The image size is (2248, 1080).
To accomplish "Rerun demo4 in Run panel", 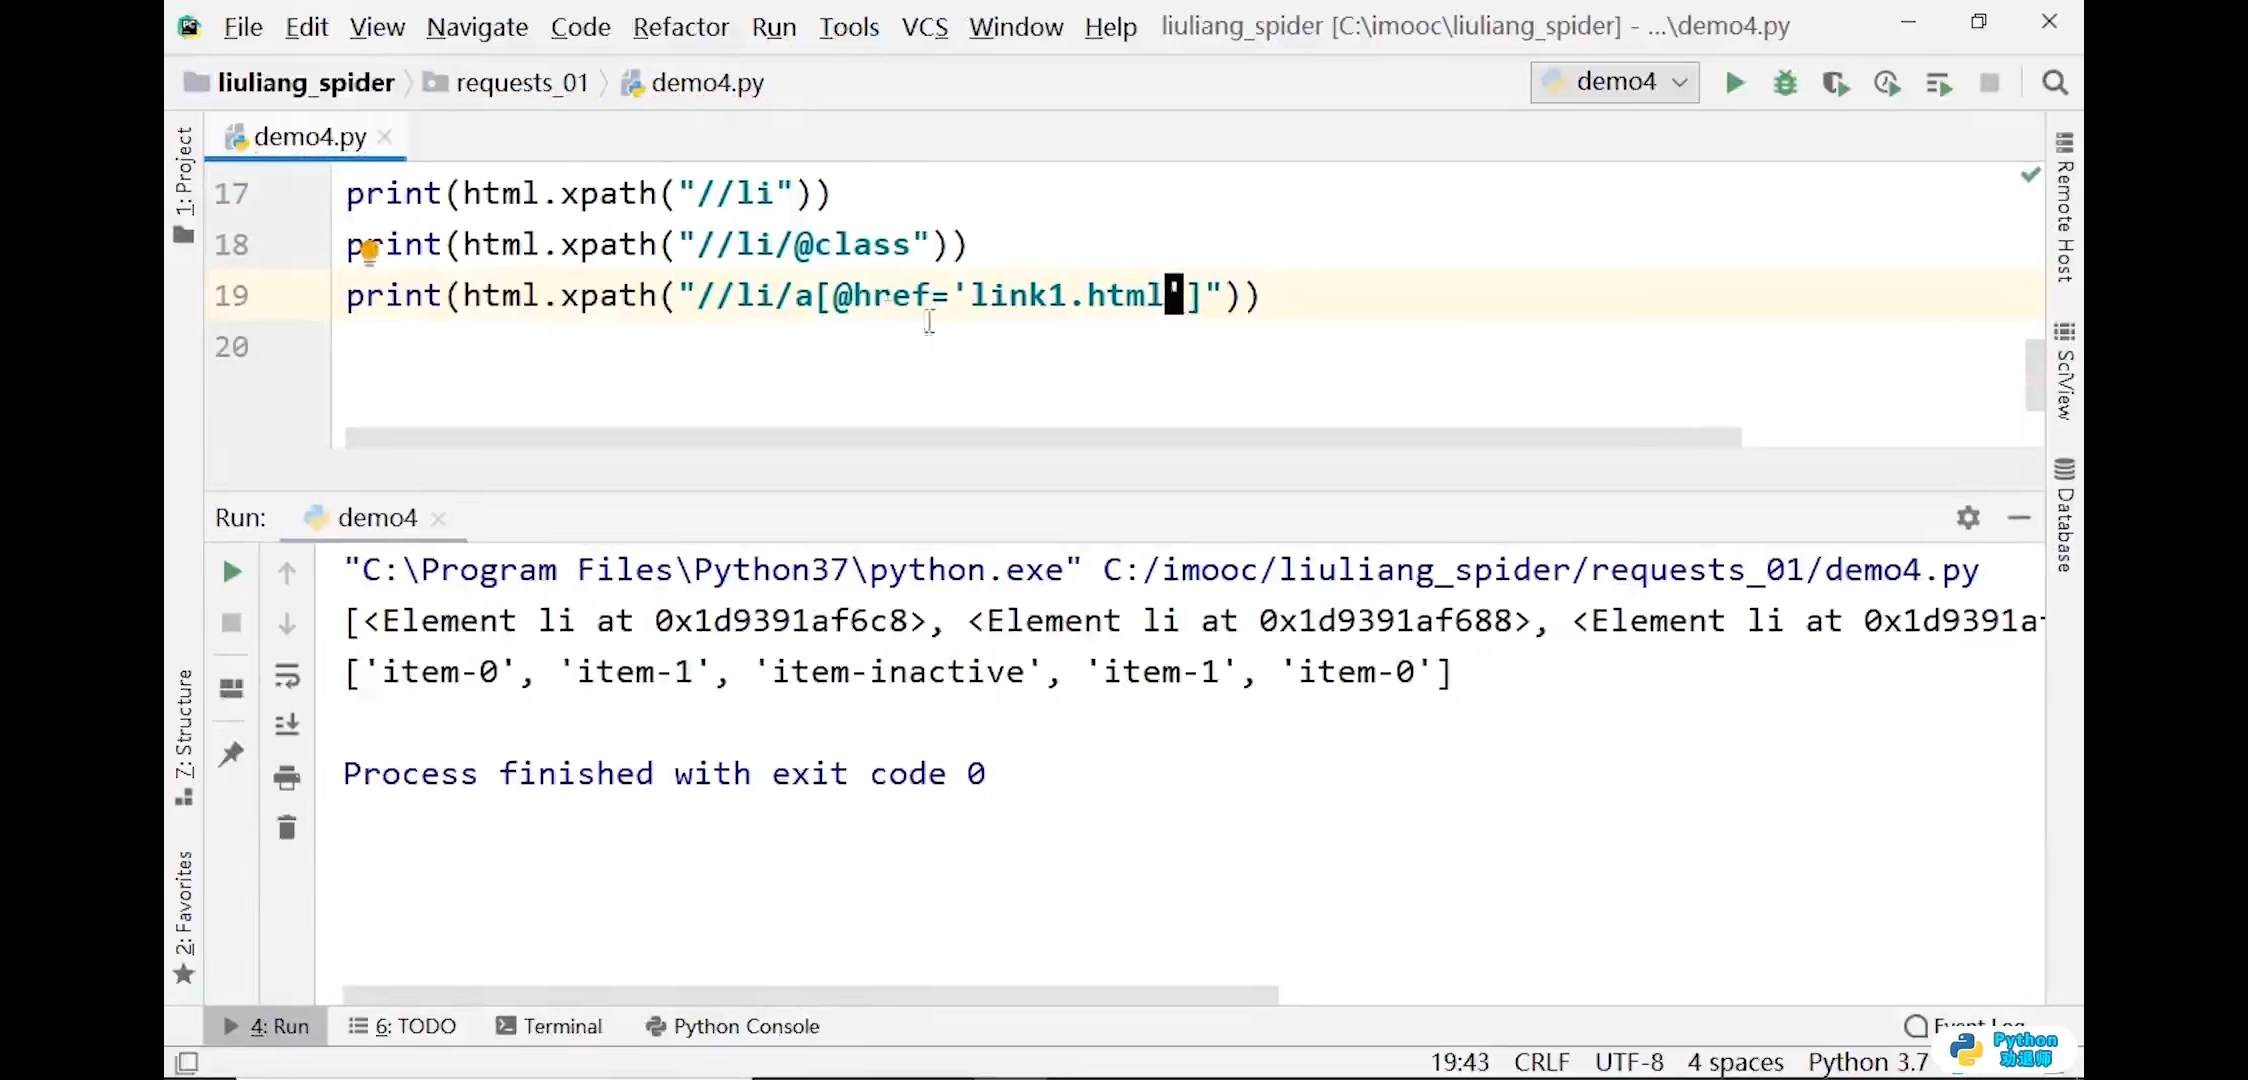I will [231, 572].
